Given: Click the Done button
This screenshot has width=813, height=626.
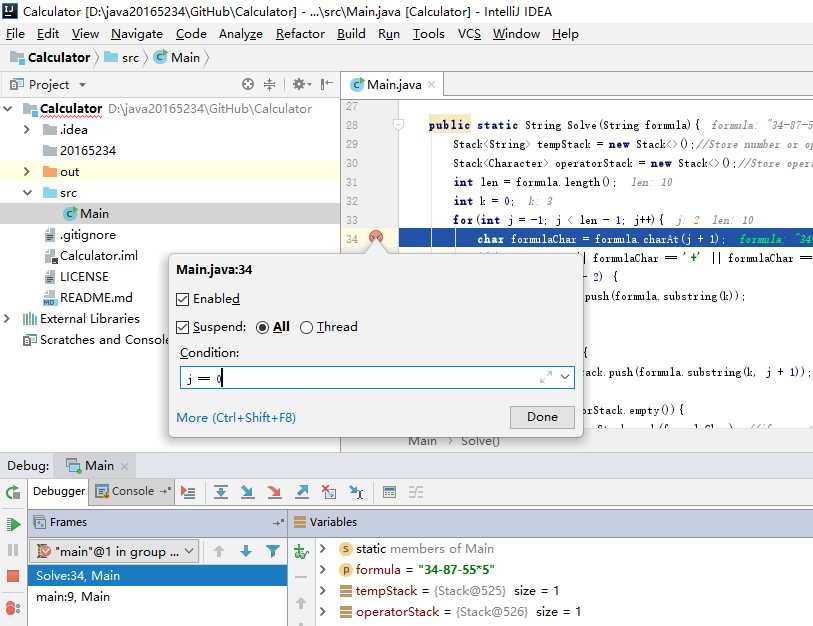Looking at the screenshot, I should point(542,417).
